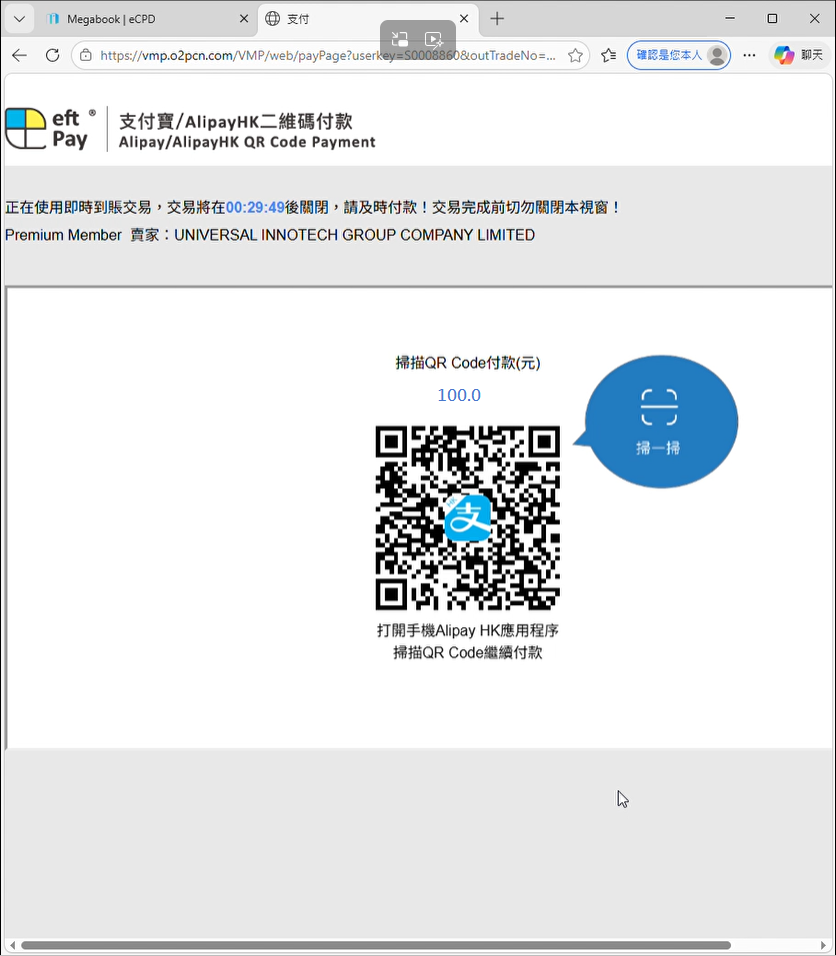Screen dimensions: 836x956
Task: Click 掃描QR Code付款(元) label
Action: point(468,363)
